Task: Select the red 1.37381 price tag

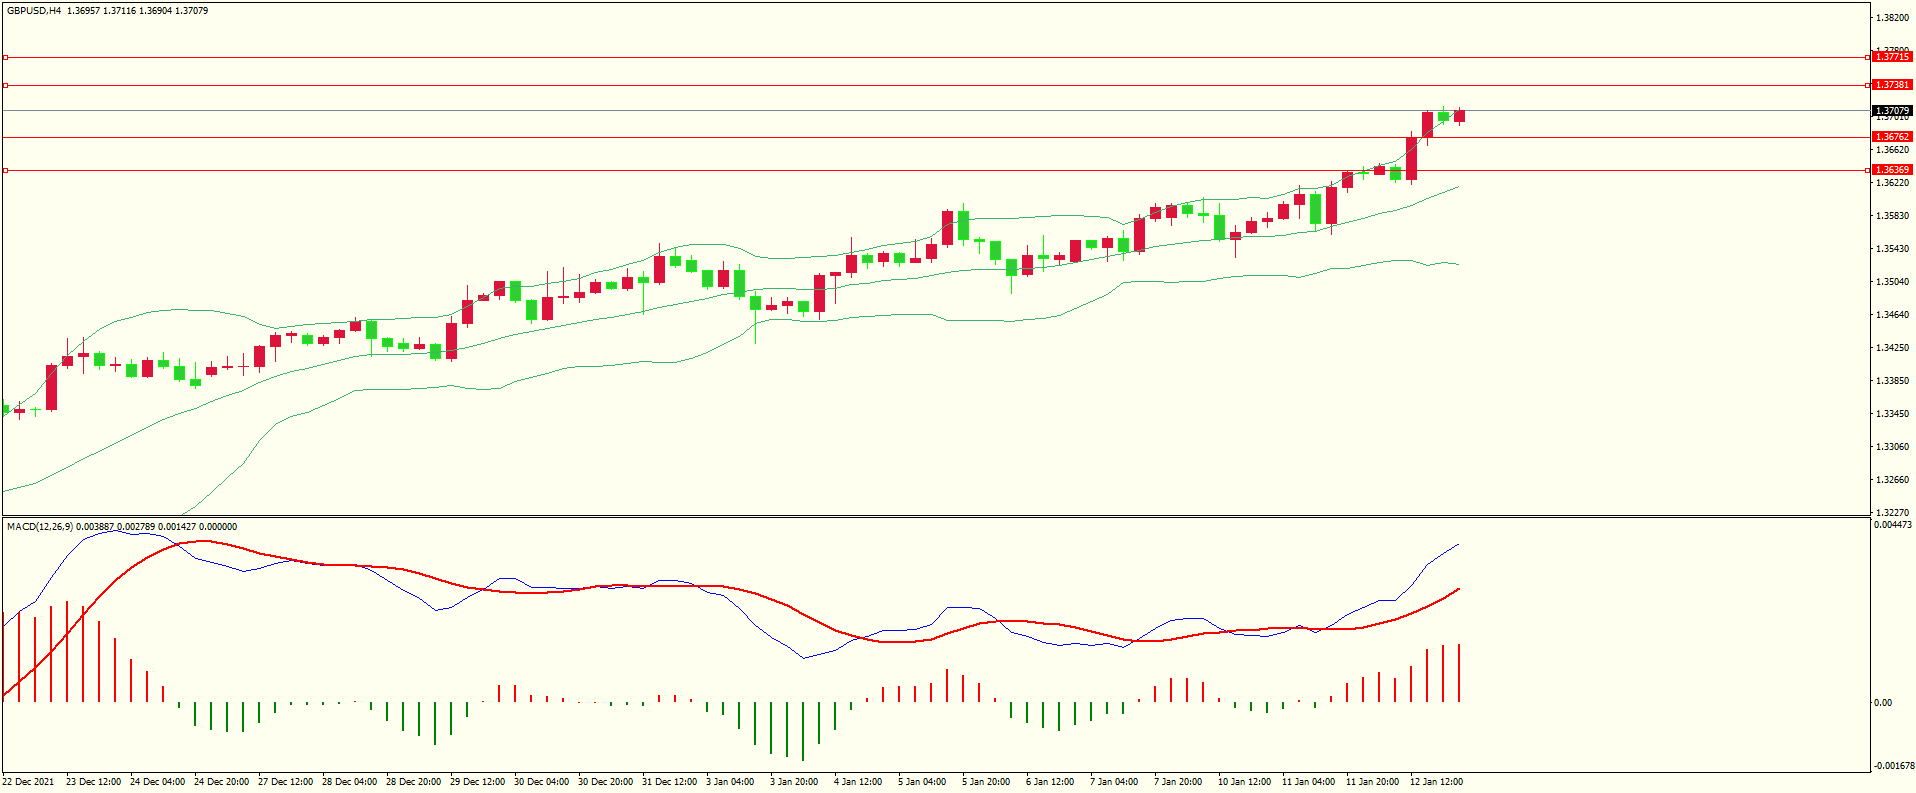Action: tap(1891, 85)
